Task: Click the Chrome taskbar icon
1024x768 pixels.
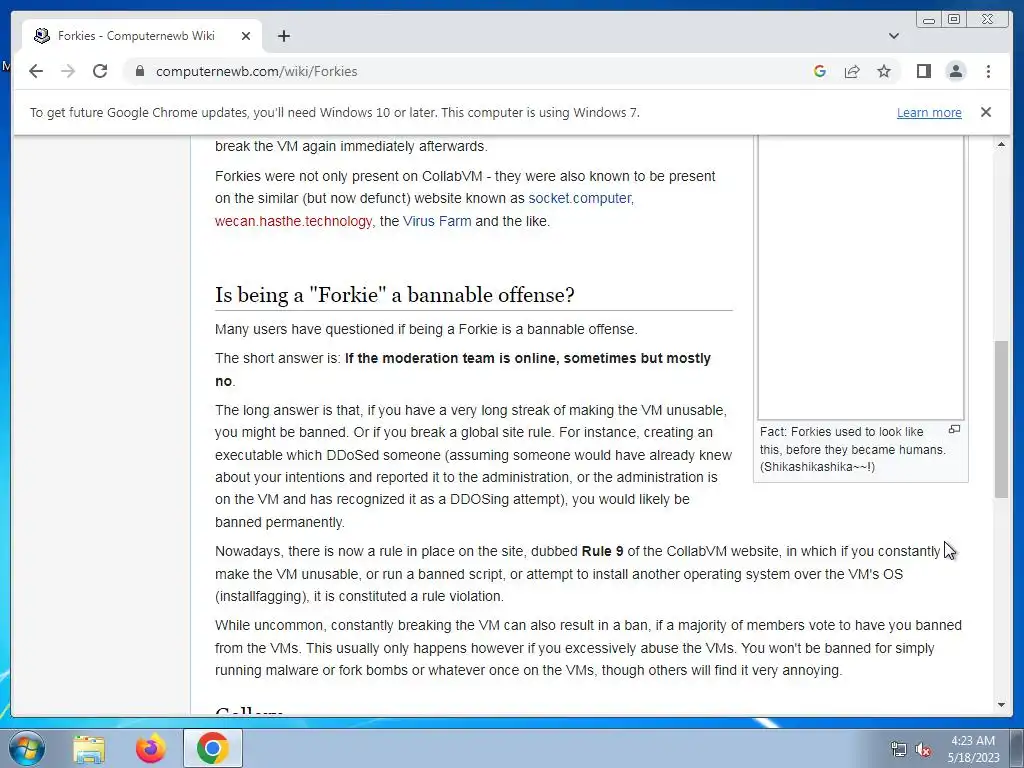Action: point(212,748)
